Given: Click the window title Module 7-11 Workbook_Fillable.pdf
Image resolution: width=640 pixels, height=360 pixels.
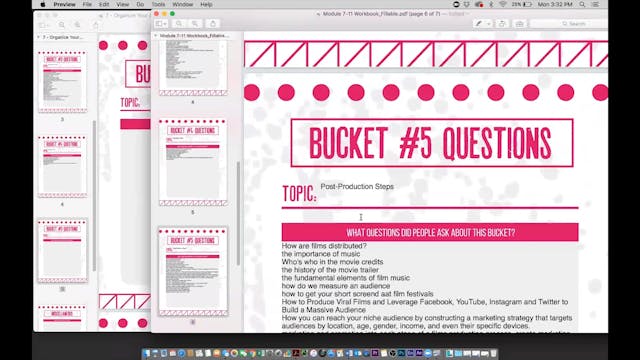Looking at the screenshot, I should tap(381, 14).
